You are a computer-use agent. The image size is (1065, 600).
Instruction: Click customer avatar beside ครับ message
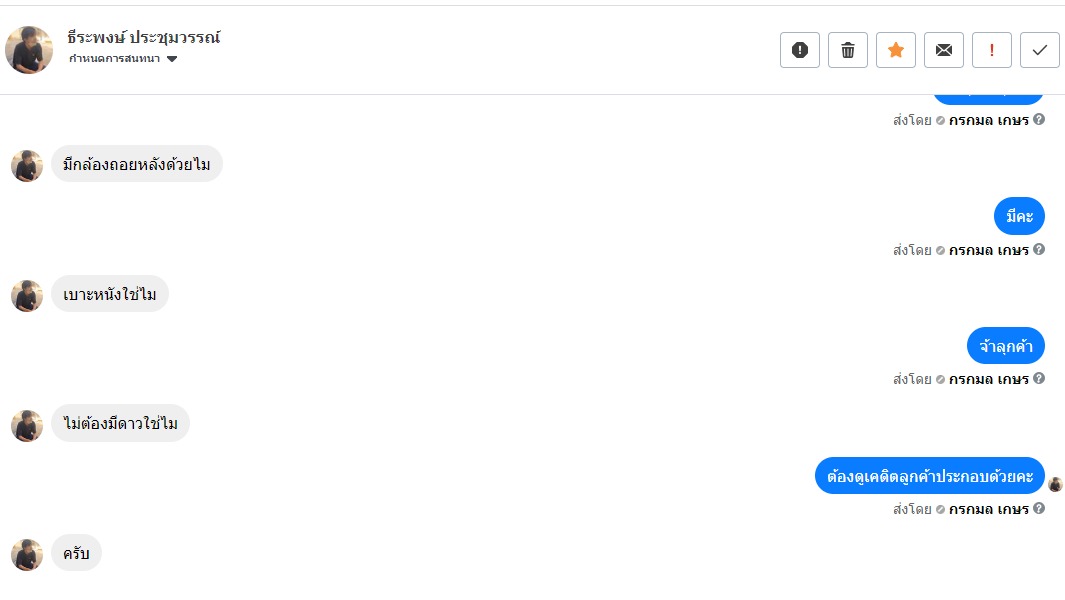(x=27, y=555)
